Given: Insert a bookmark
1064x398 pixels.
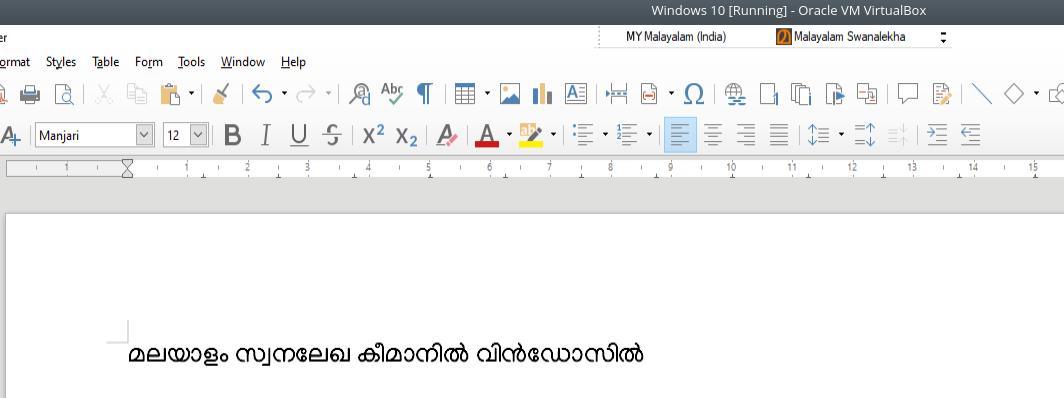Looking at the screenshot, I should [x=835, y=94].
